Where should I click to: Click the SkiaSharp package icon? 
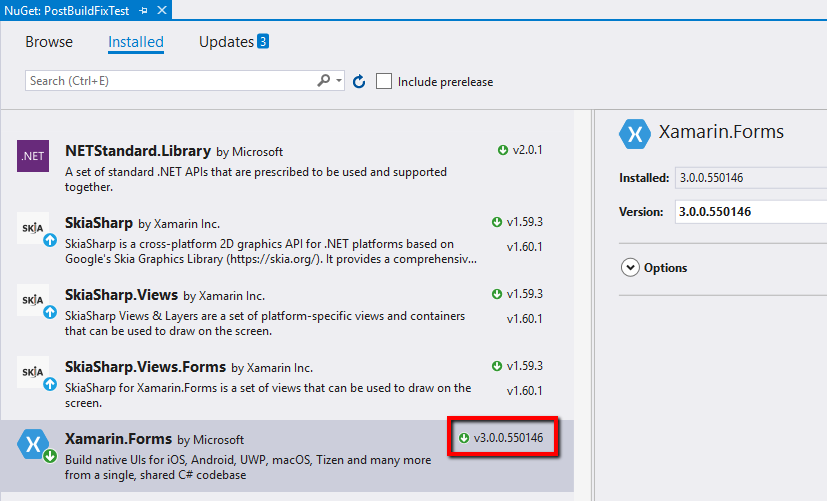[x=33, y=228]
